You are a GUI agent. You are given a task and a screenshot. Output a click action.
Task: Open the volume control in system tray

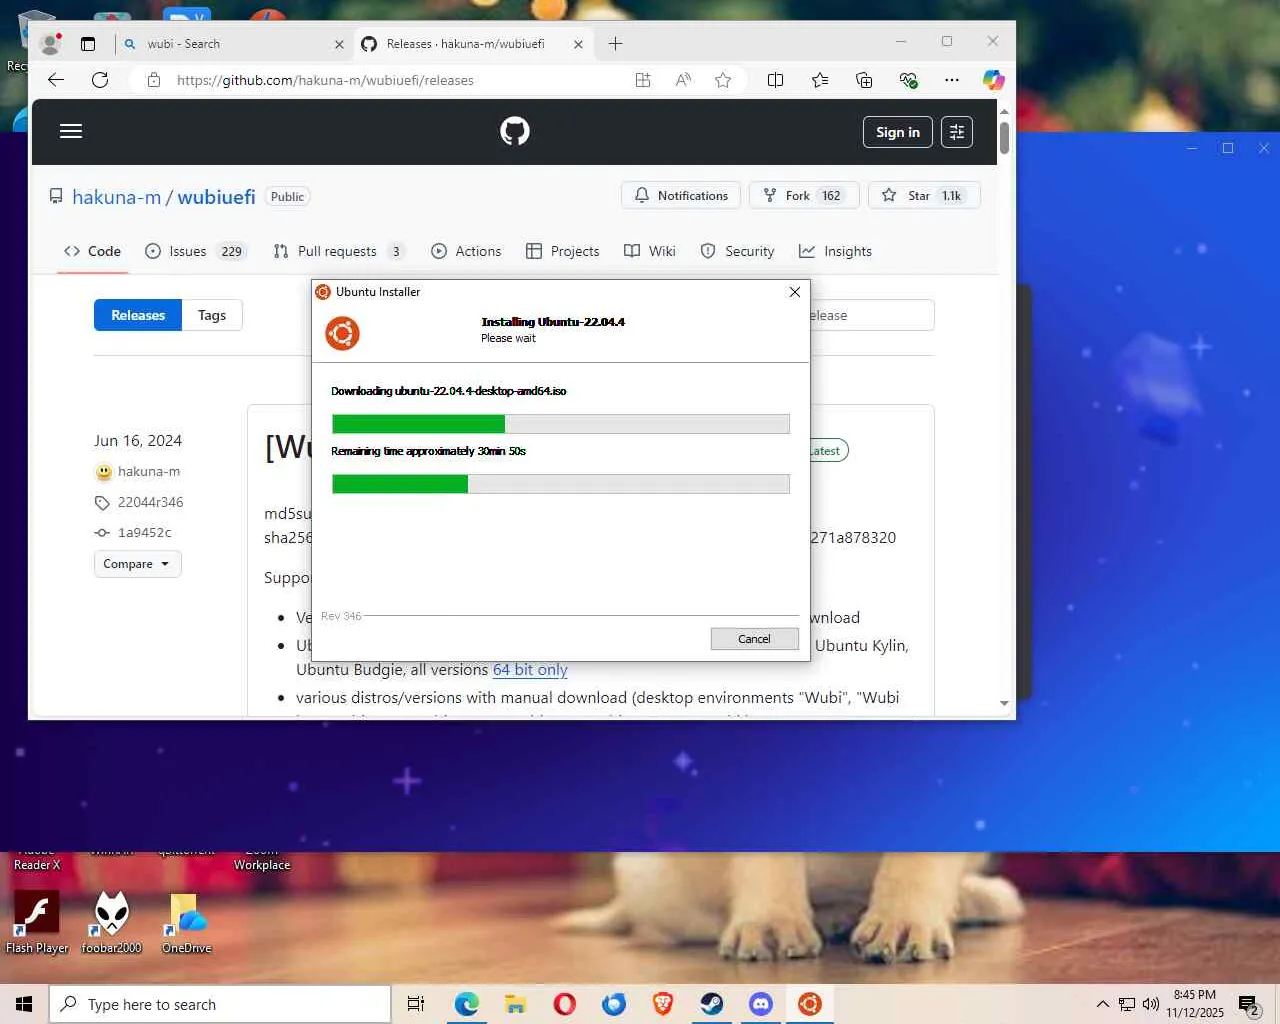click(1151, 1004)
